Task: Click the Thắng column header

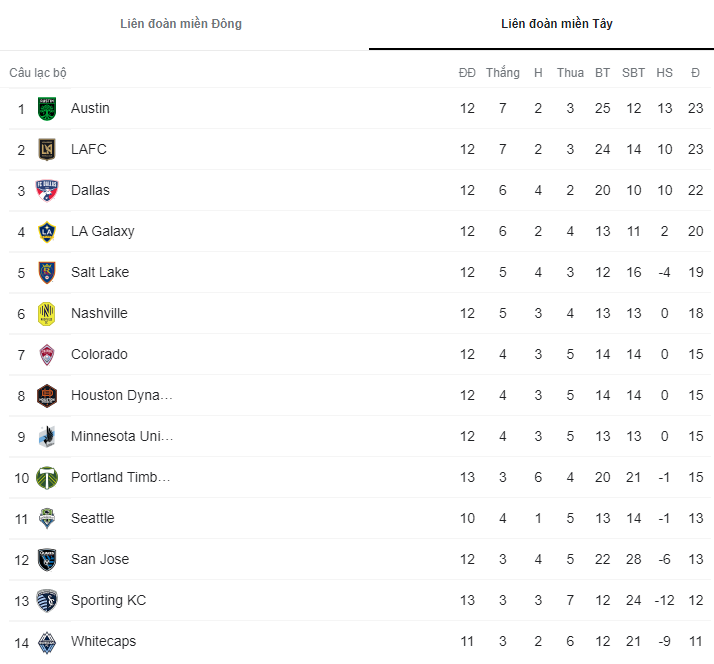Action: pyautogui.click(x=503, y=73)
